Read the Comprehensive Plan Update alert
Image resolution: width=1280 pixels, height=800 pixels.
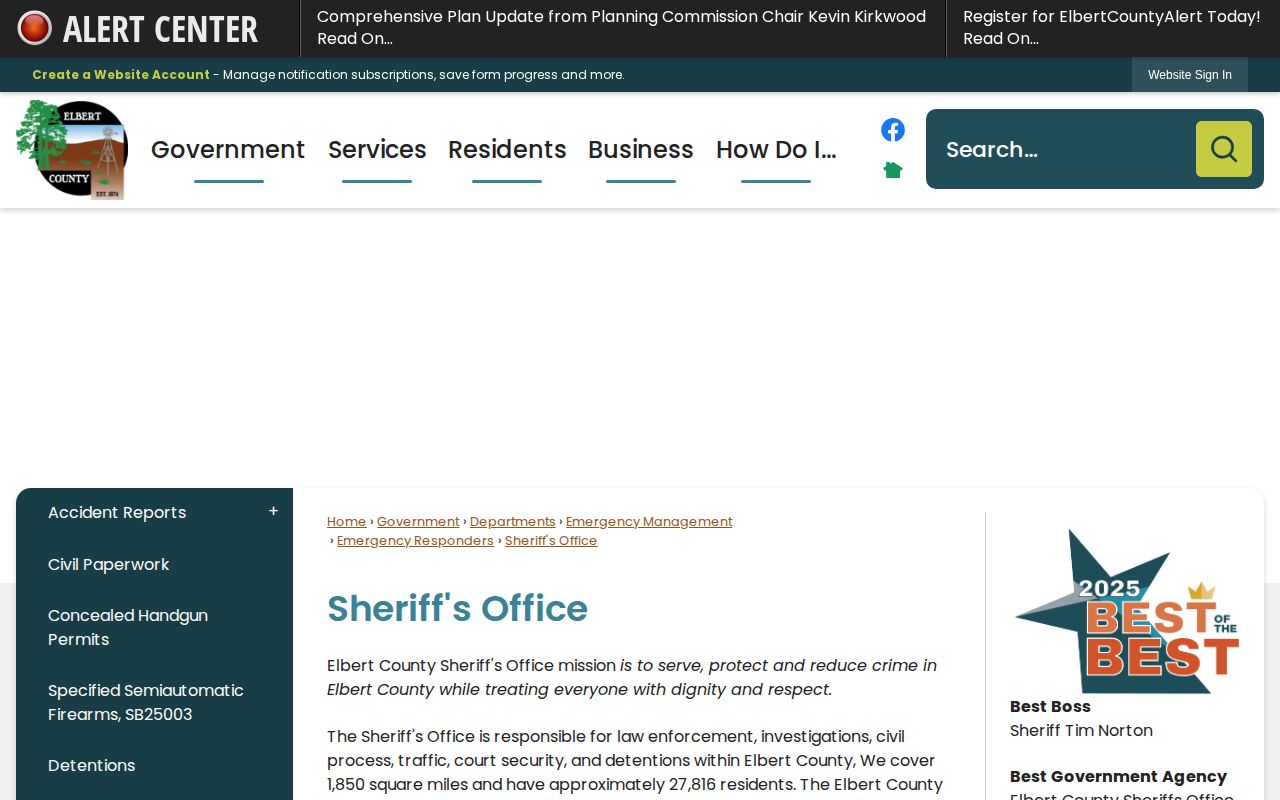(622, 28)
